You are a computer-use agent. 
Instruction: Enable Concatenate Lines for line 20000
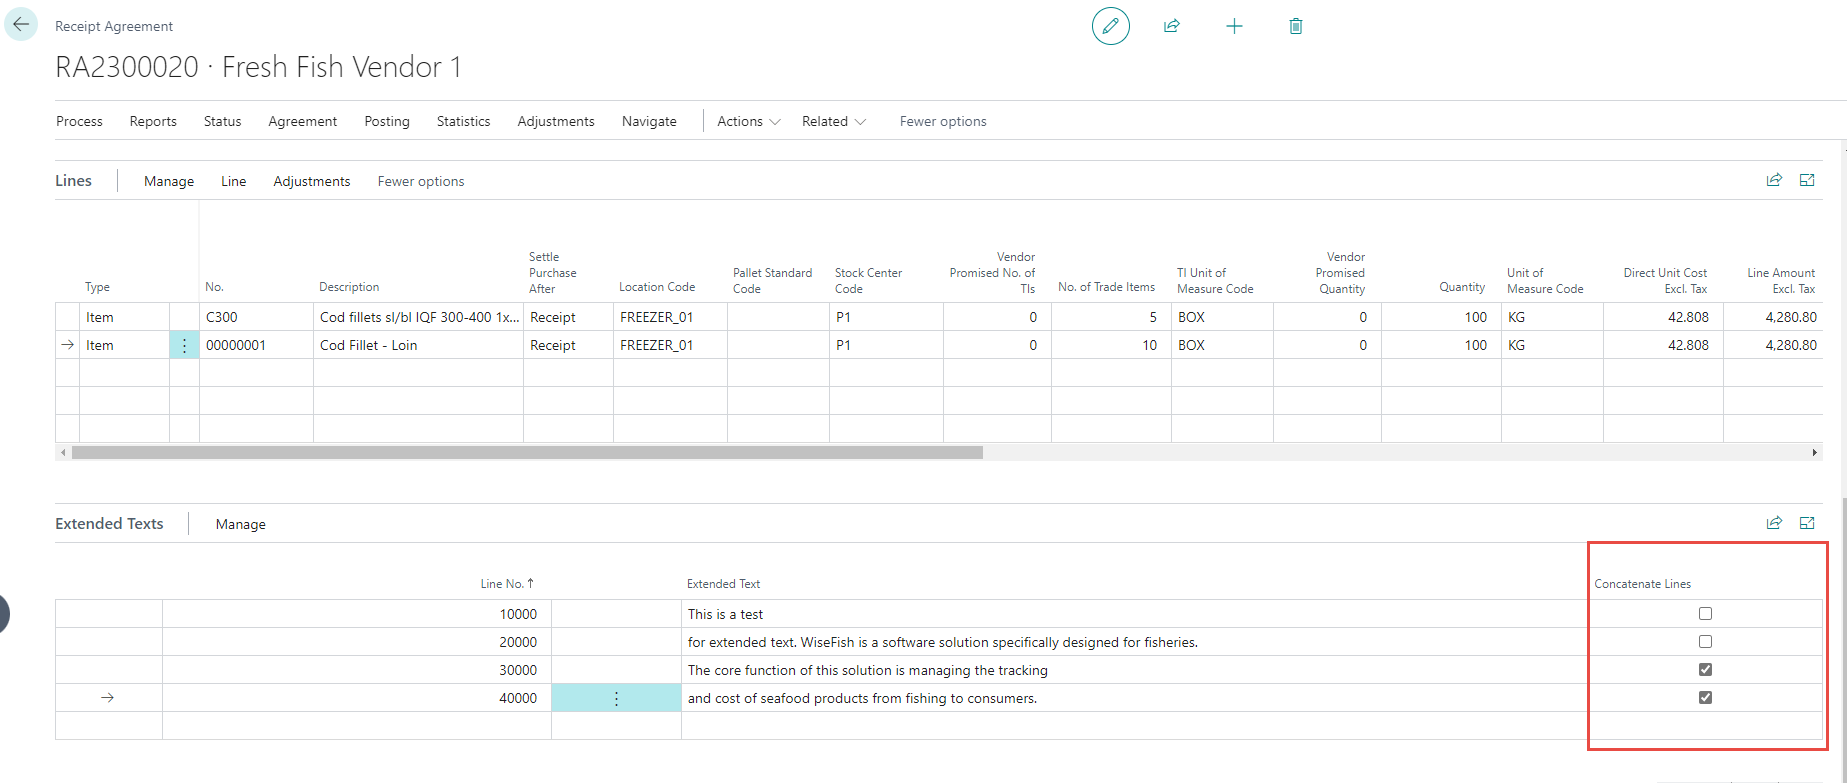pyautogui.click(x=1705, y=642)
